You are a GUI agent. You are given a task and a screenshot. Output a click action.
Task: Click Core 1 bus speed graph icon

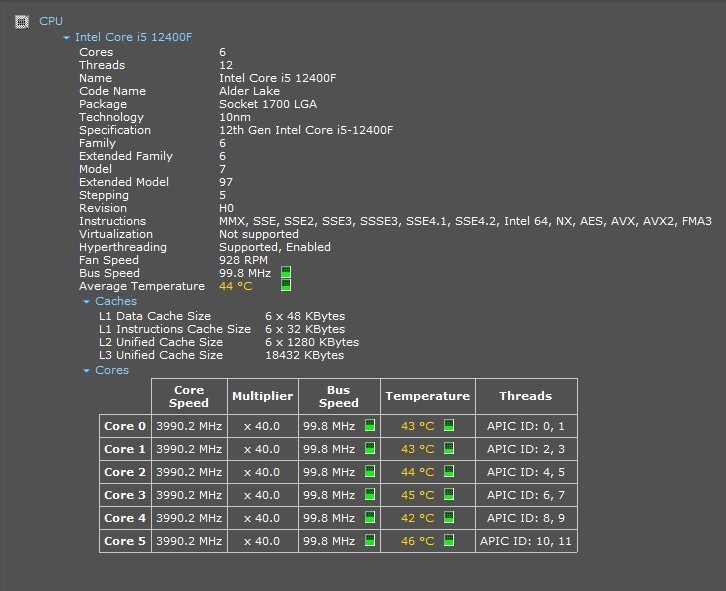tap(370, 448)
